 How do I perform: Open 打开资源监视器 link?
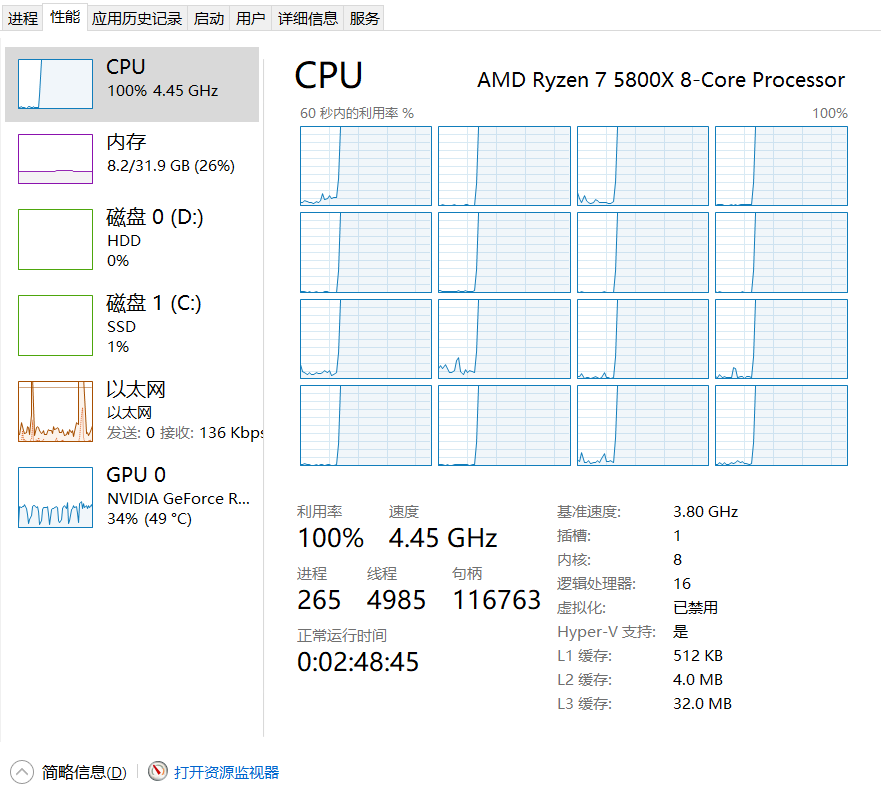coord(226,772)
